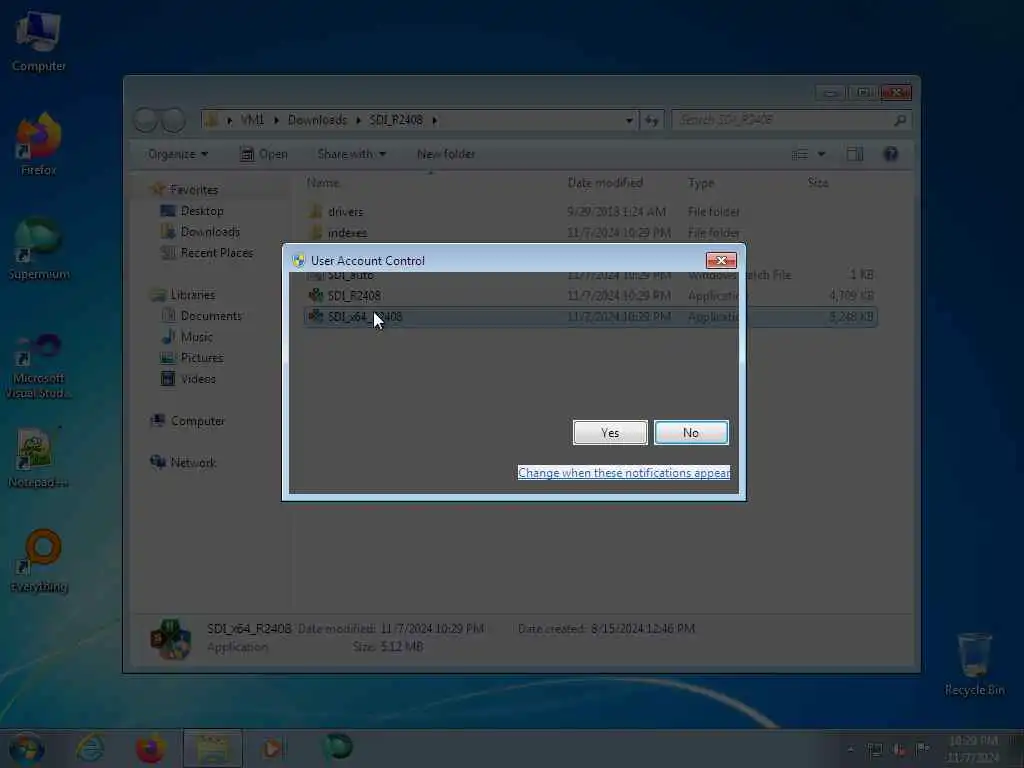Click Favorites header in Explorer sidebar
This screenshot has height=768, width=1024.
pyautogui.click(x=194, y=190)
